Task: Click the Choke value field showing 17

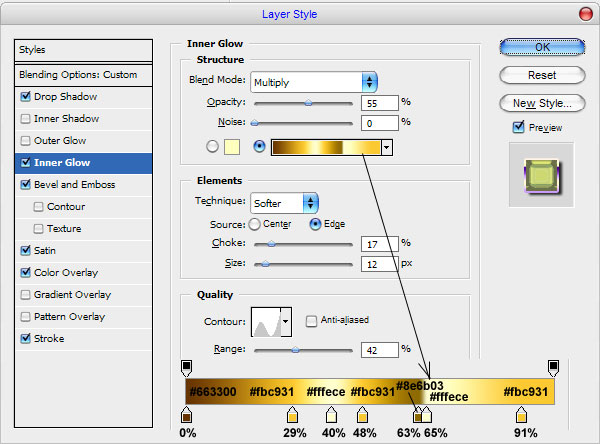Action: 380,244
